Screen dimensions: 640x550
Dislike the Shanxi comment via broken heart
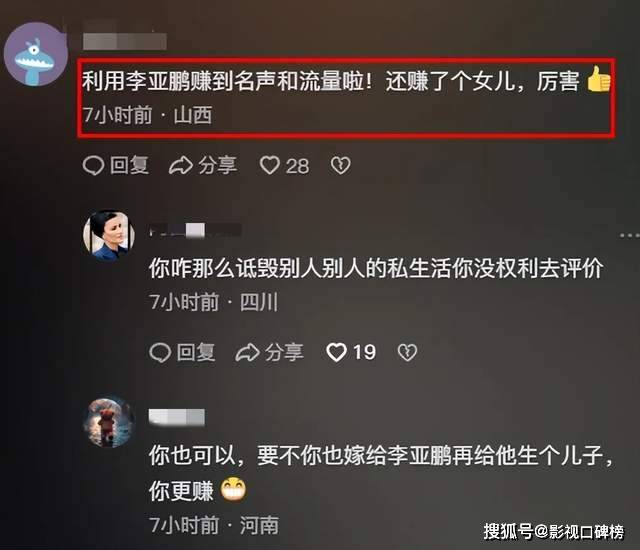pyautogui.click(x=340, y=166)
